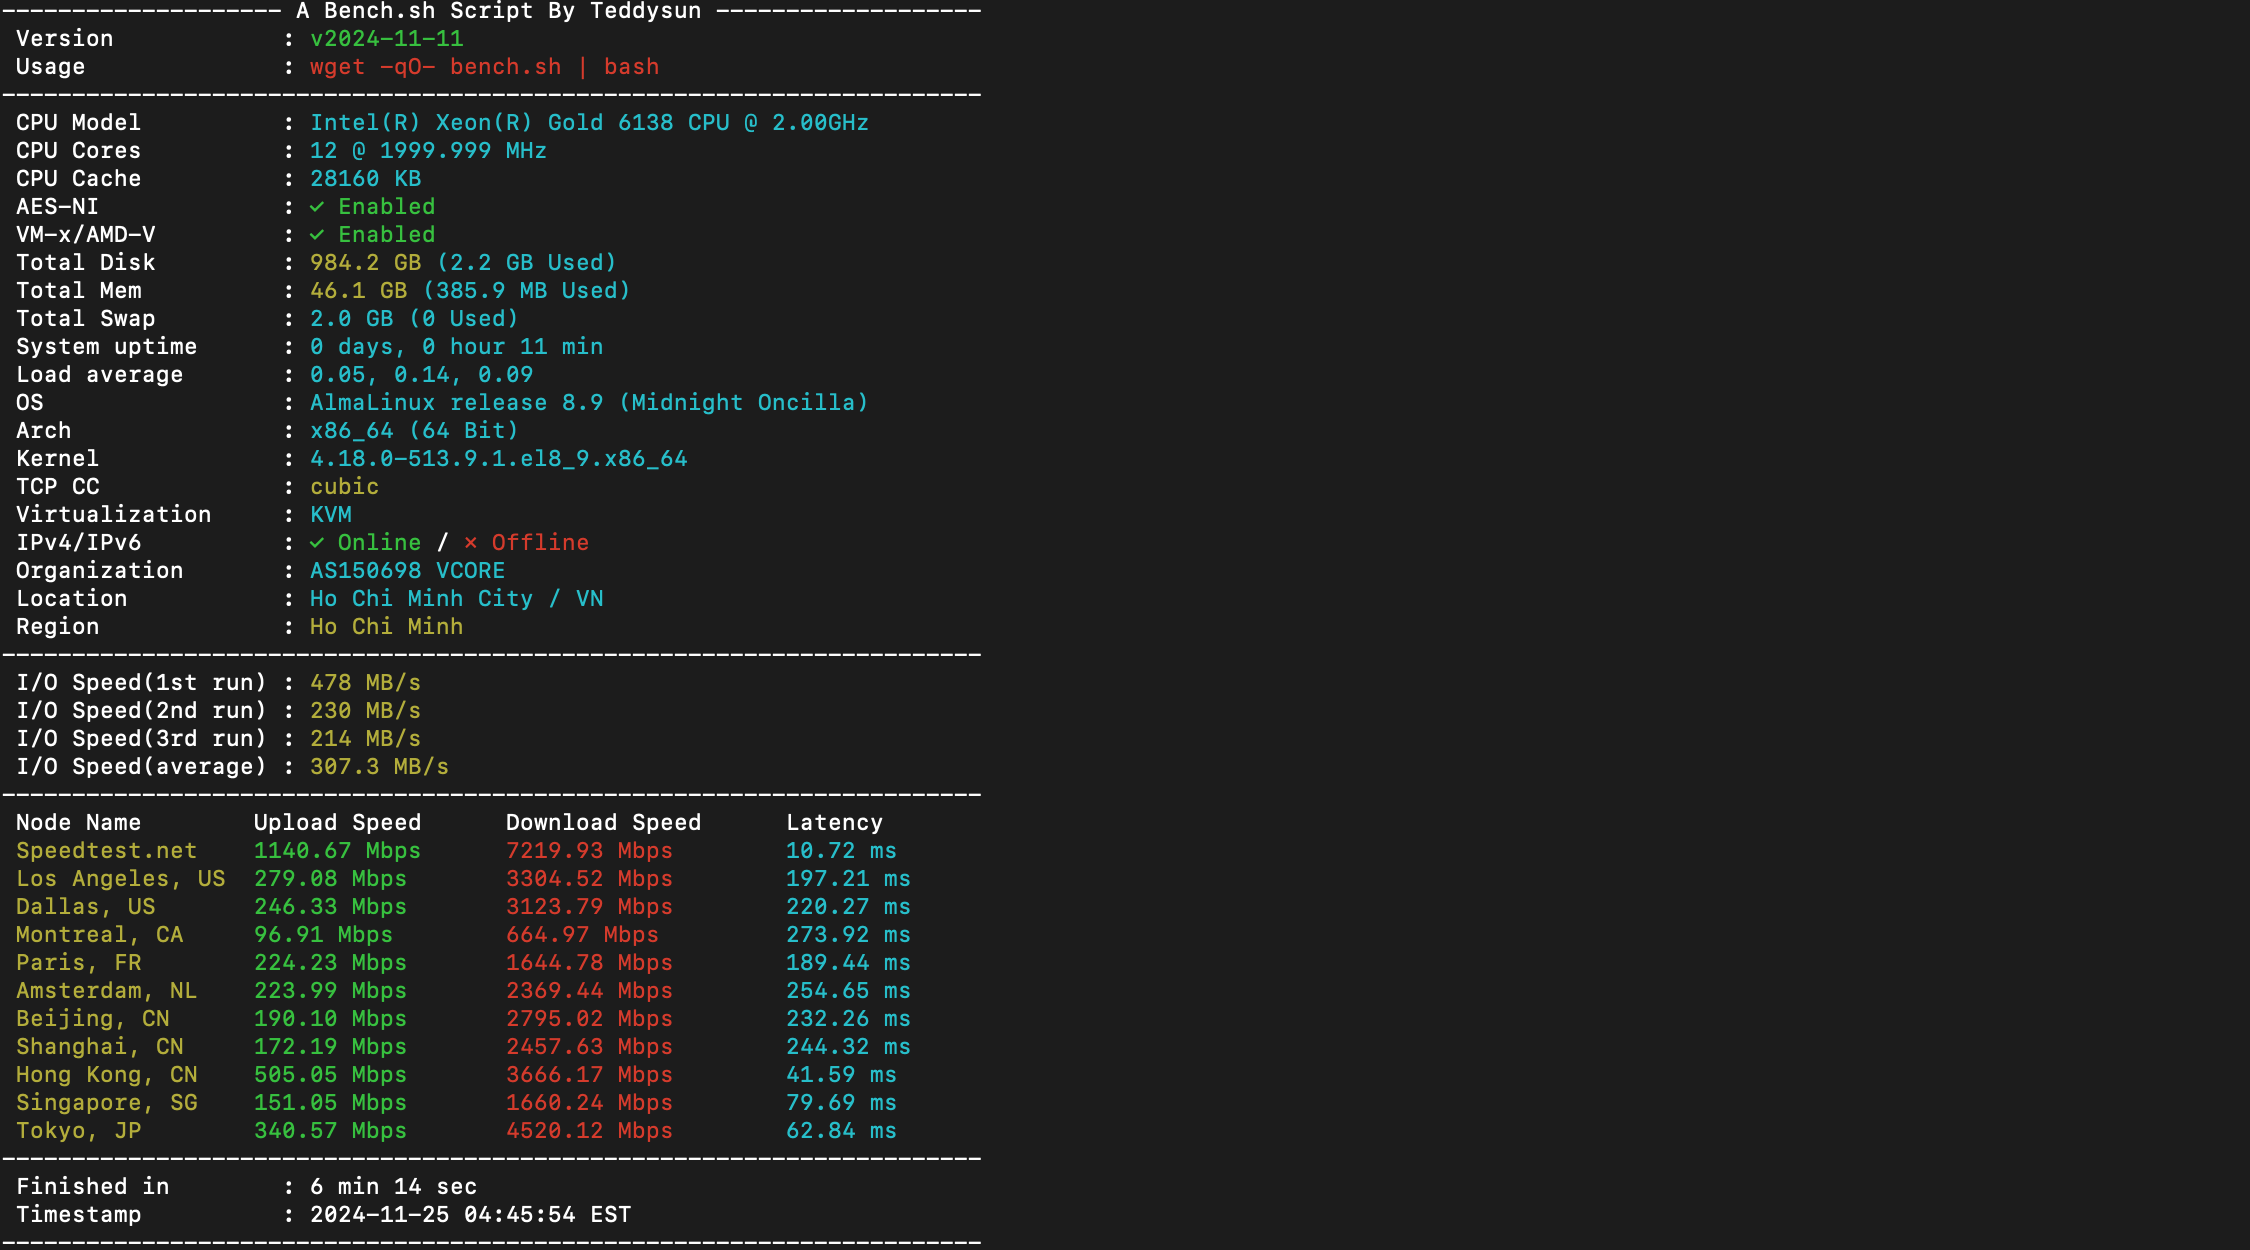Click OS value AlmaLinux release 8.9
Screen dimensions: 2250x1250
click(456, 402)
